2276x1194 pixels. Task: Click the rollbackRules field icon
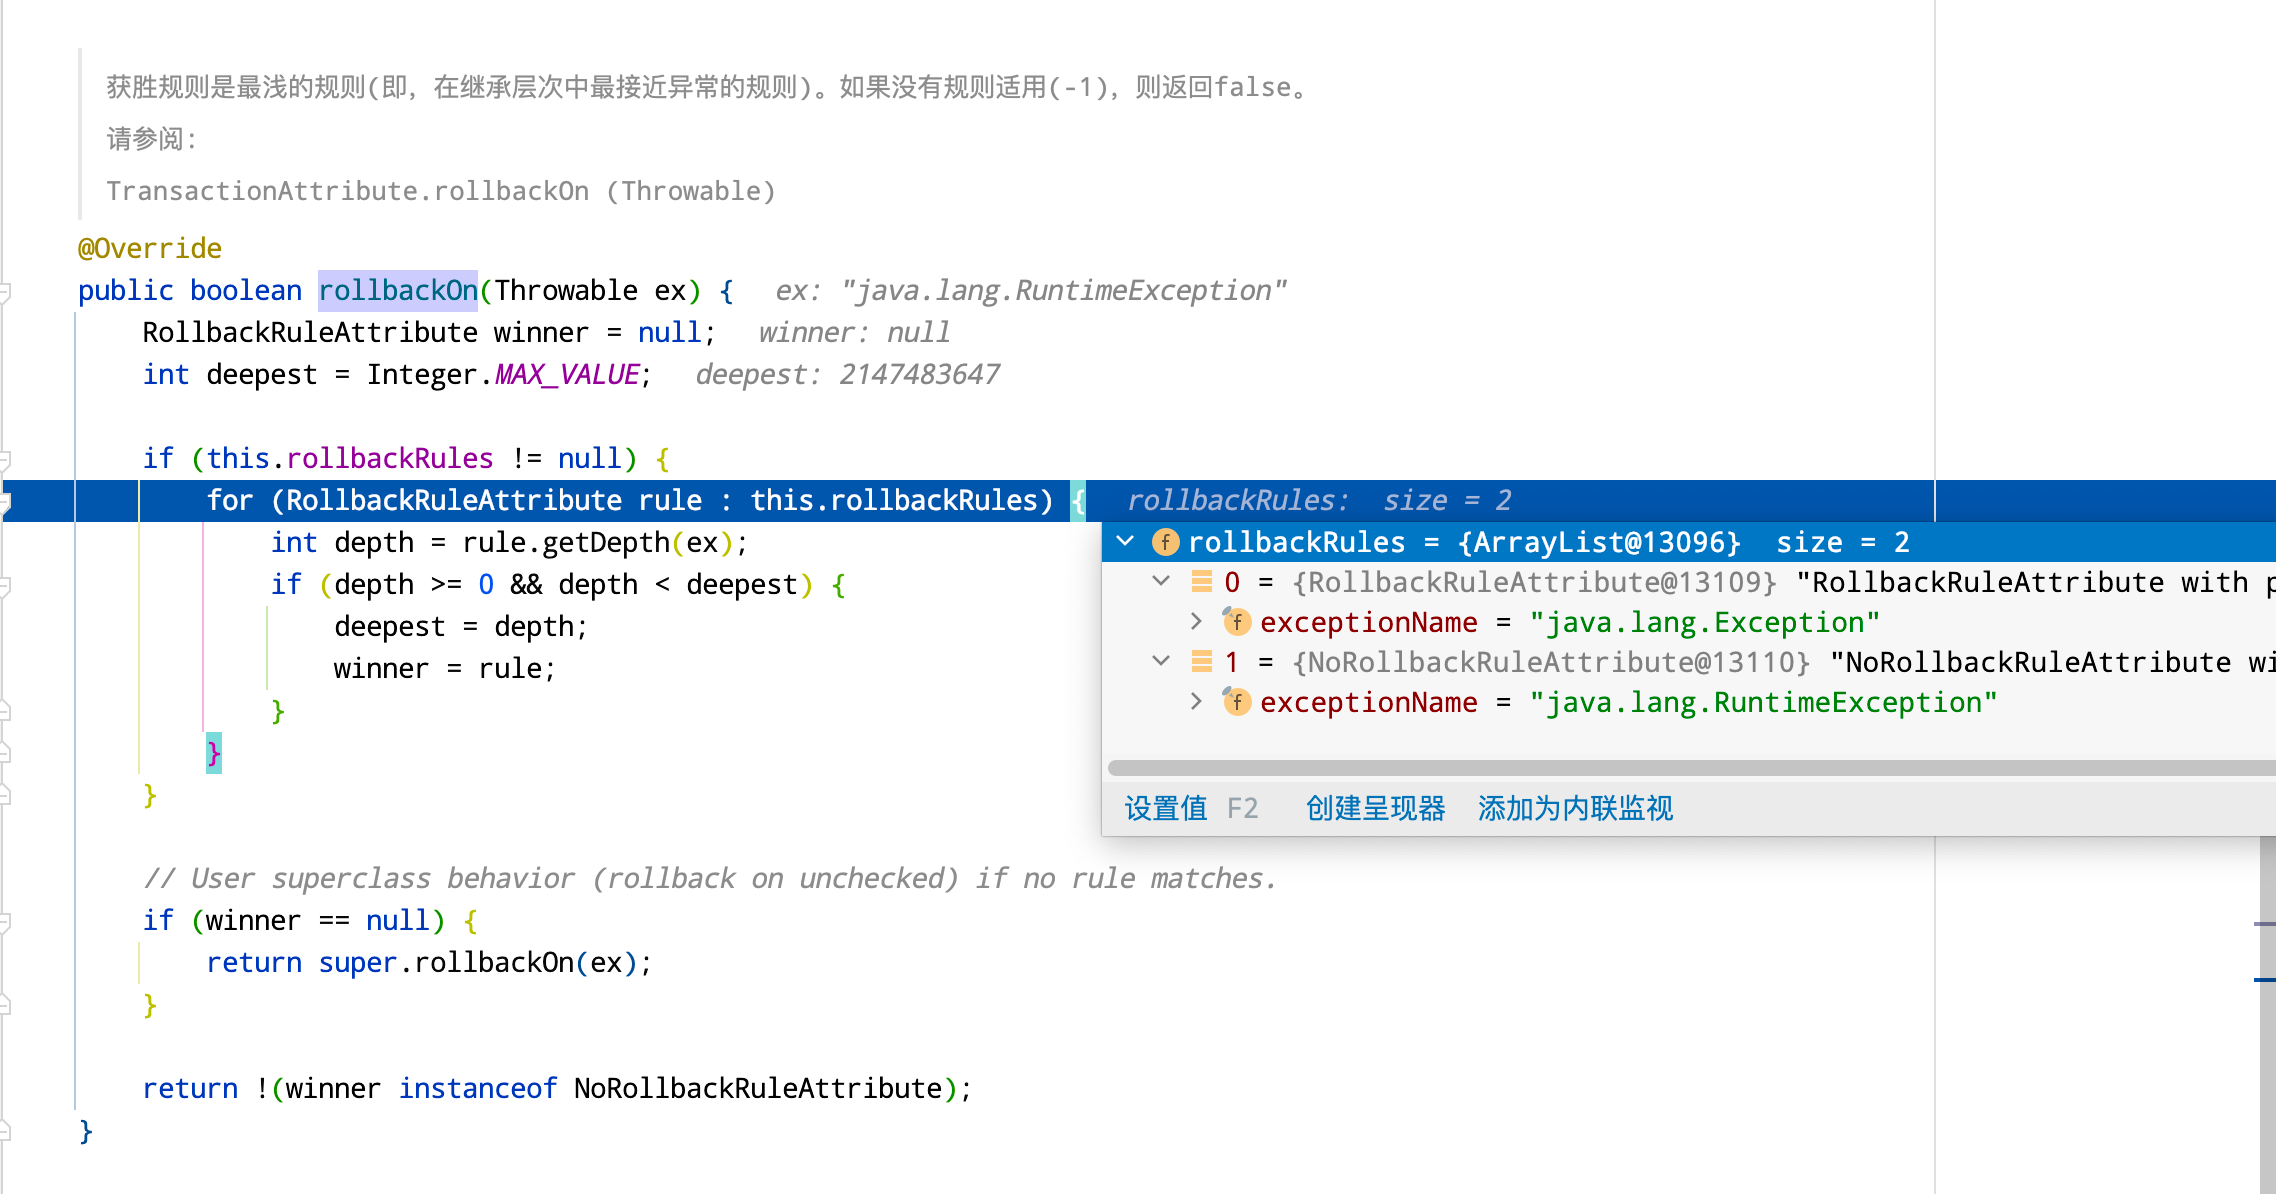pyautogui.click(x=1165, y=542)
